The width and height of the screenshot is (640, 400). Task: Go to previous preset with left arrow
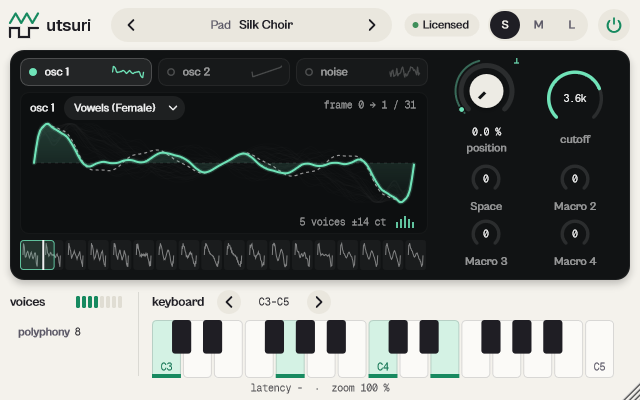(131, 25)
